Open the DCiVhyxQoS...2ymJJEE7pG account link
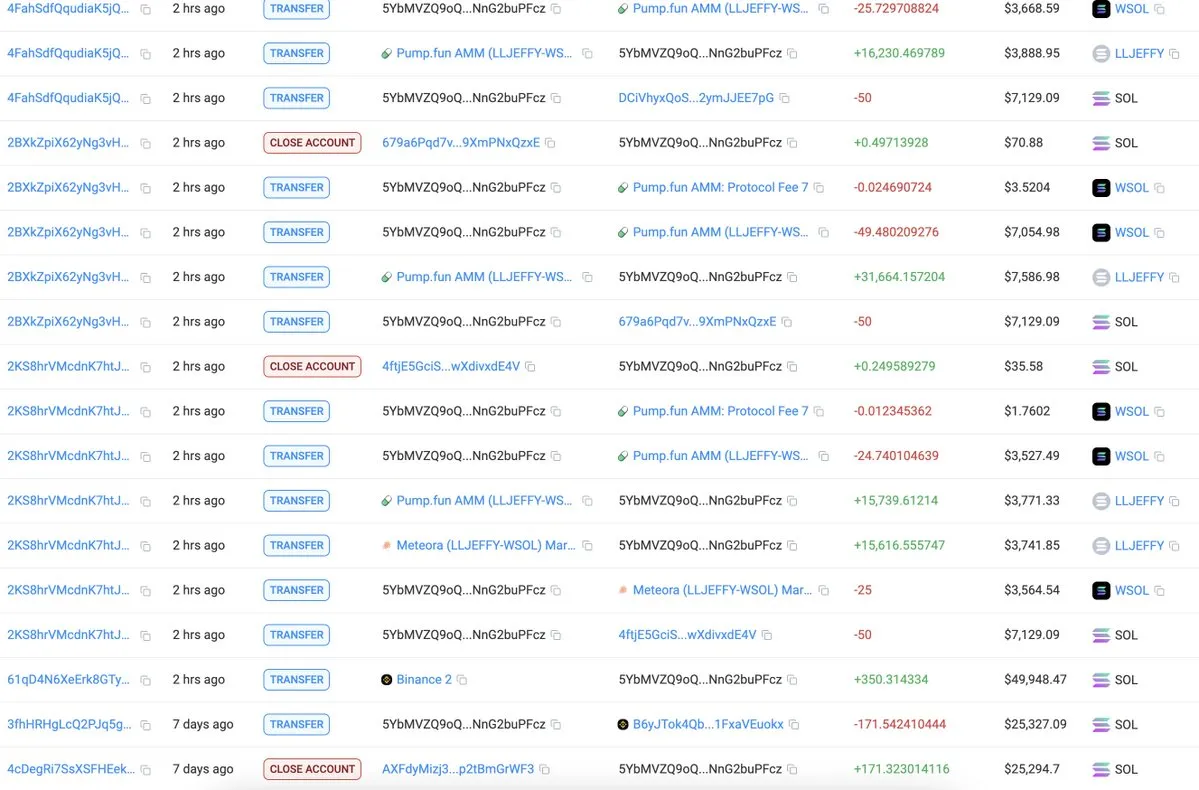This screenshot has width=1199, height=790. click(x=696, y=98)
